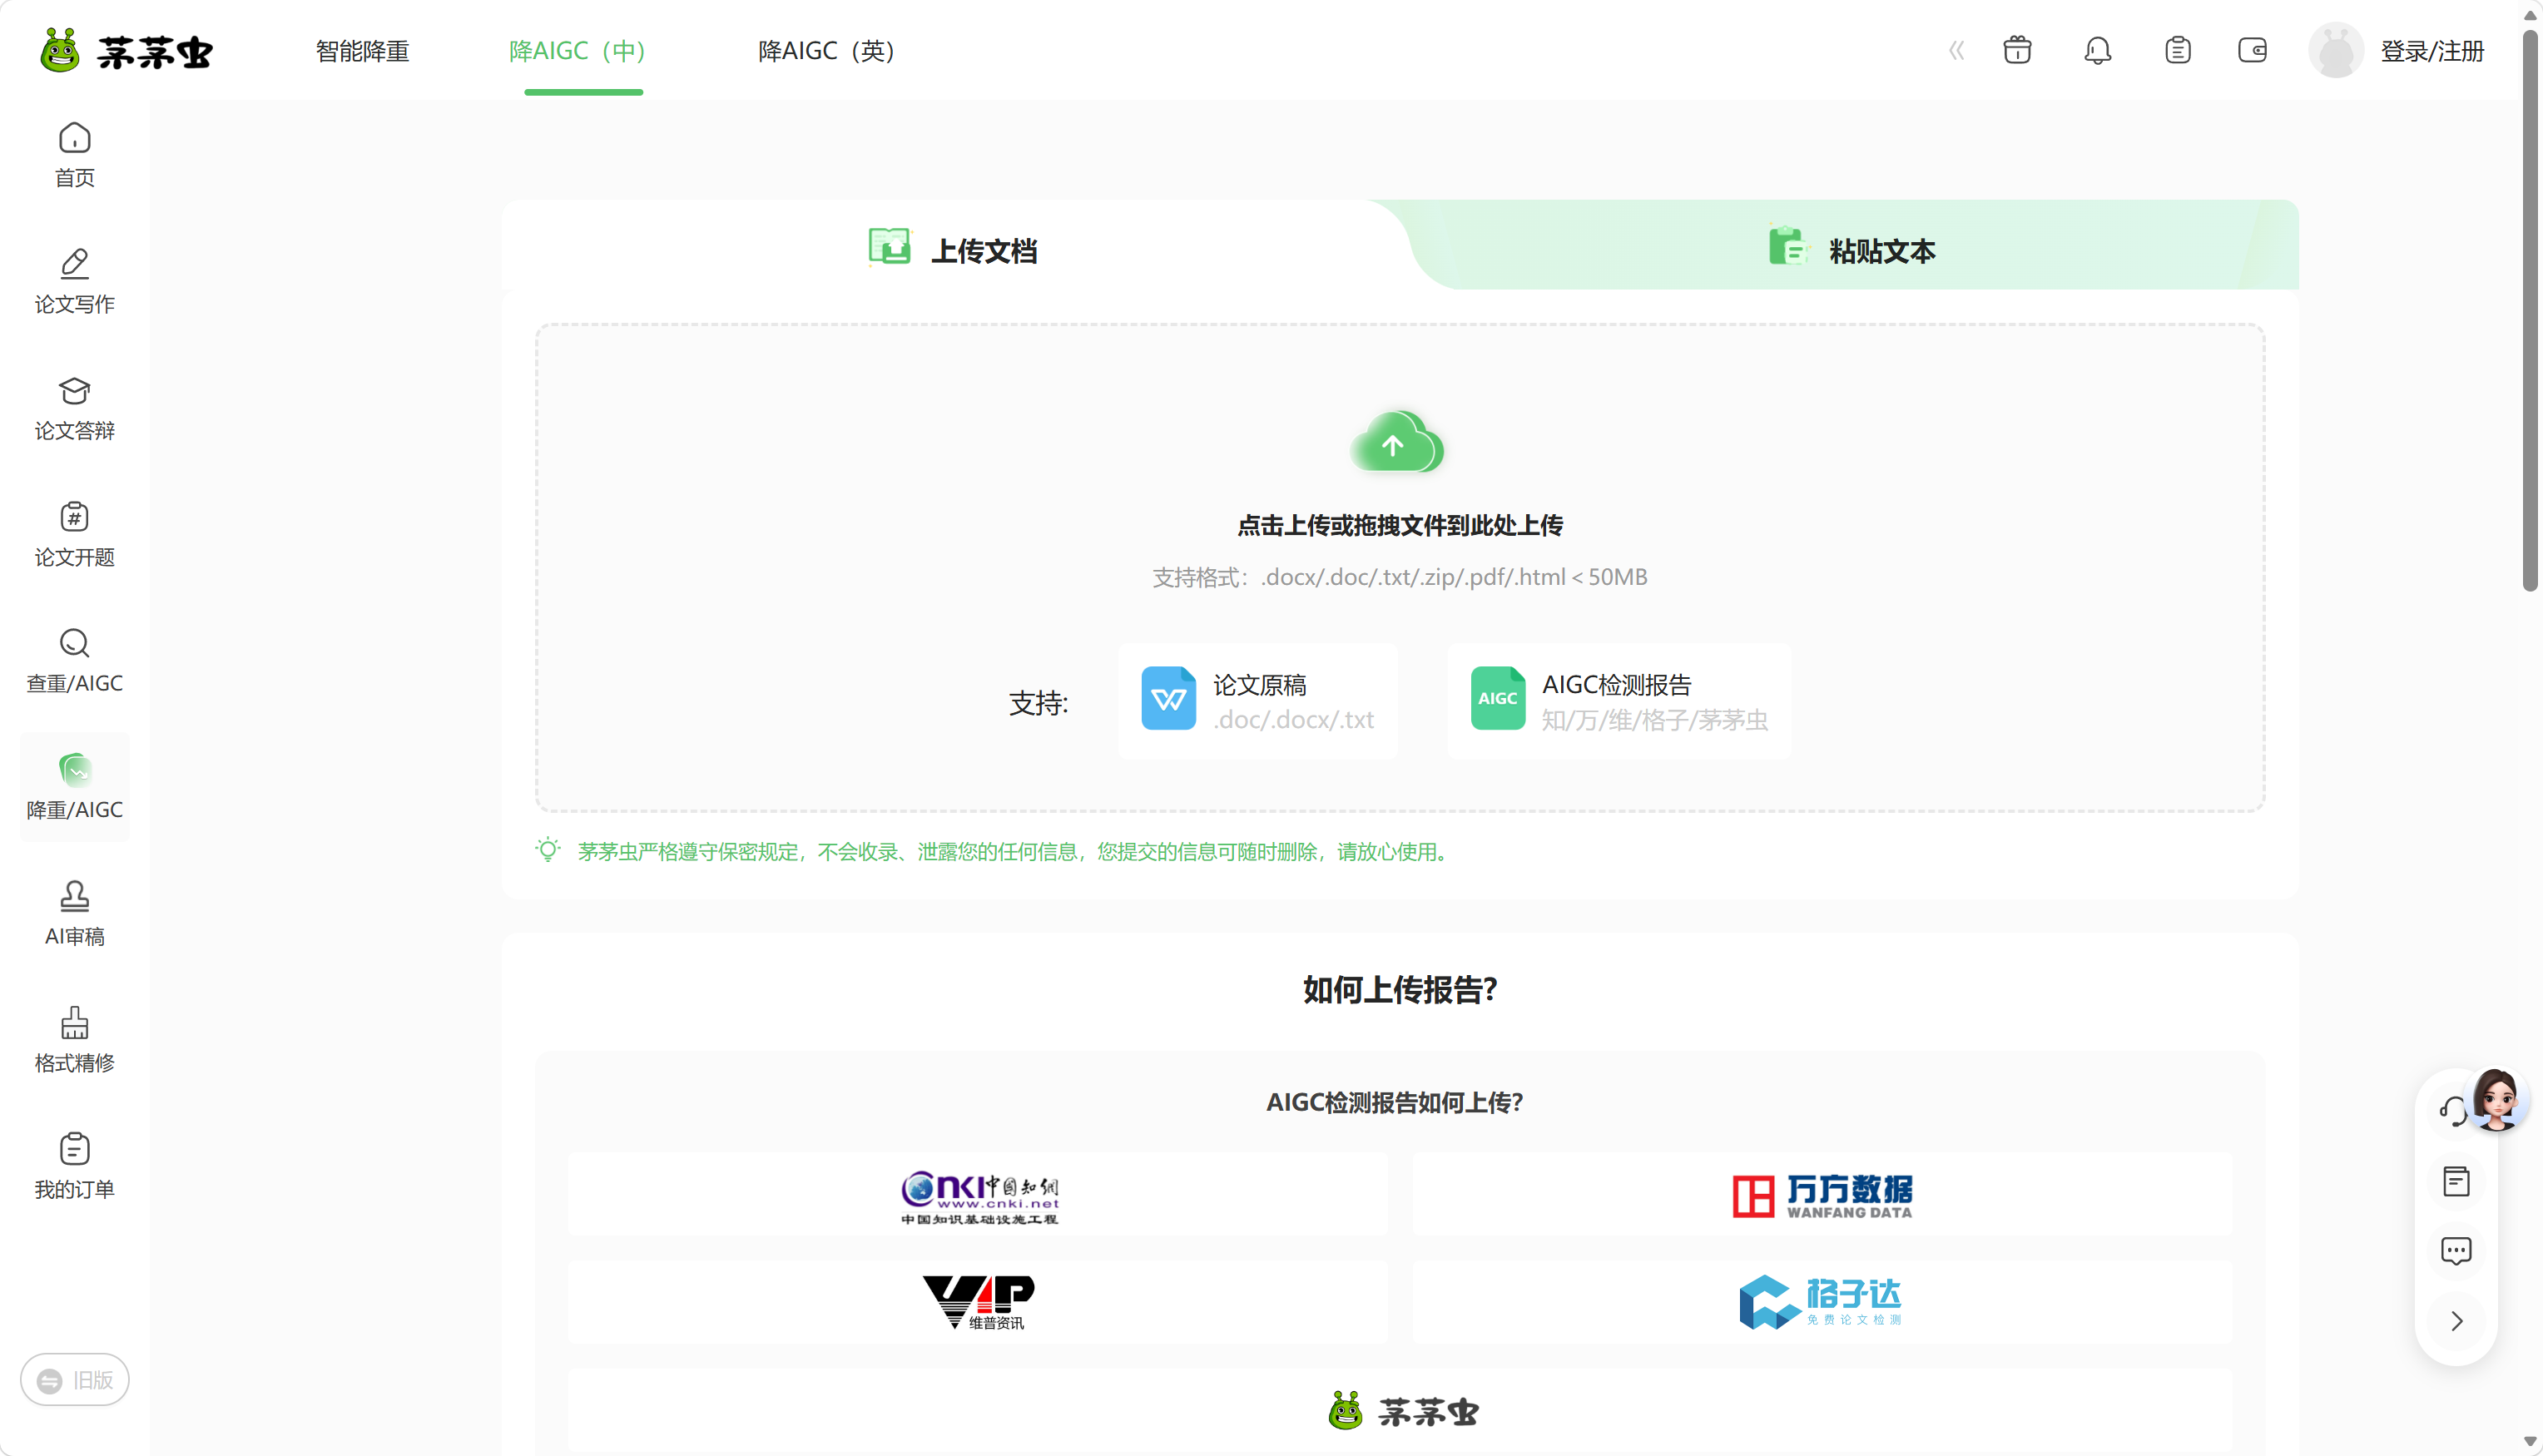This screenshot has height=1456, width=2543.
Task: Click the lightbulb tip icon
Action: coord(547,850)
